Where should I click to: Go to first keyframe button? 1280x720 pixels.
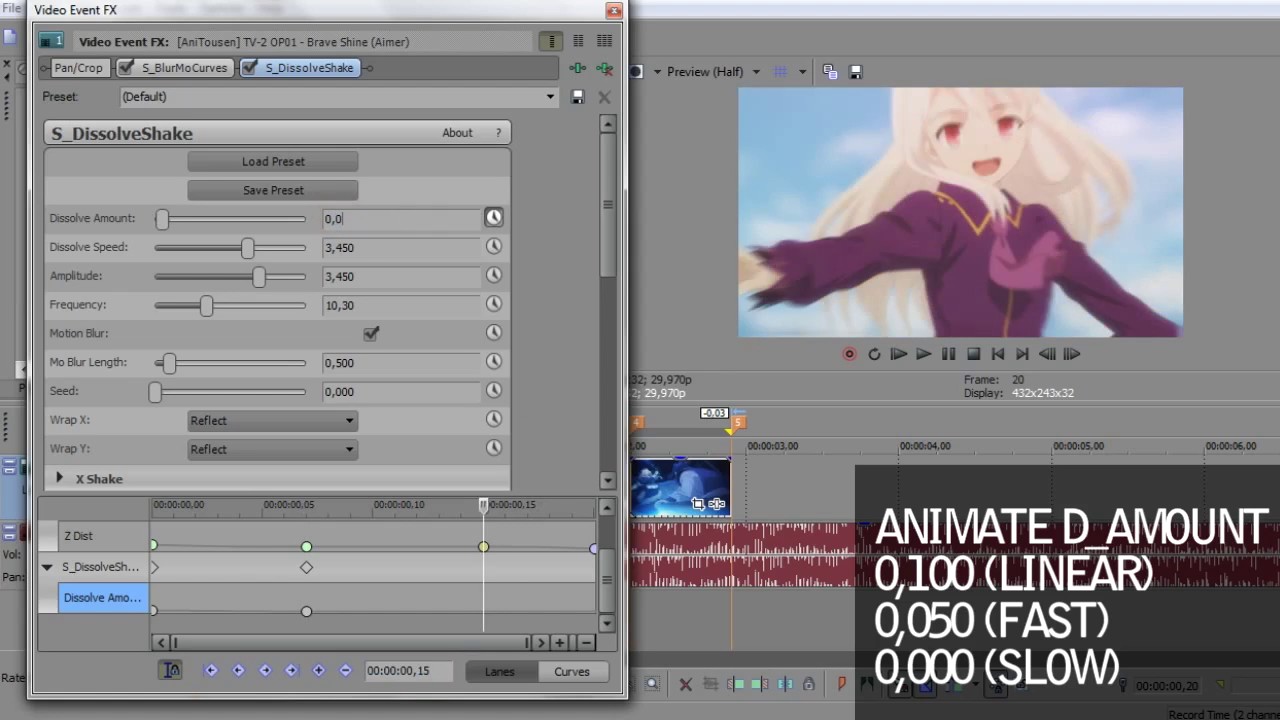point(211,671)
